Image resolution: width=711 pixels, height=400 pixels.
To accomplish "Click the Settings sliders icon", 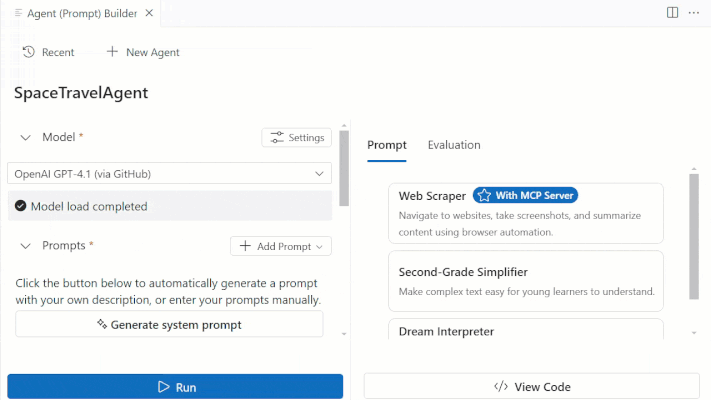I will point(277,137).
